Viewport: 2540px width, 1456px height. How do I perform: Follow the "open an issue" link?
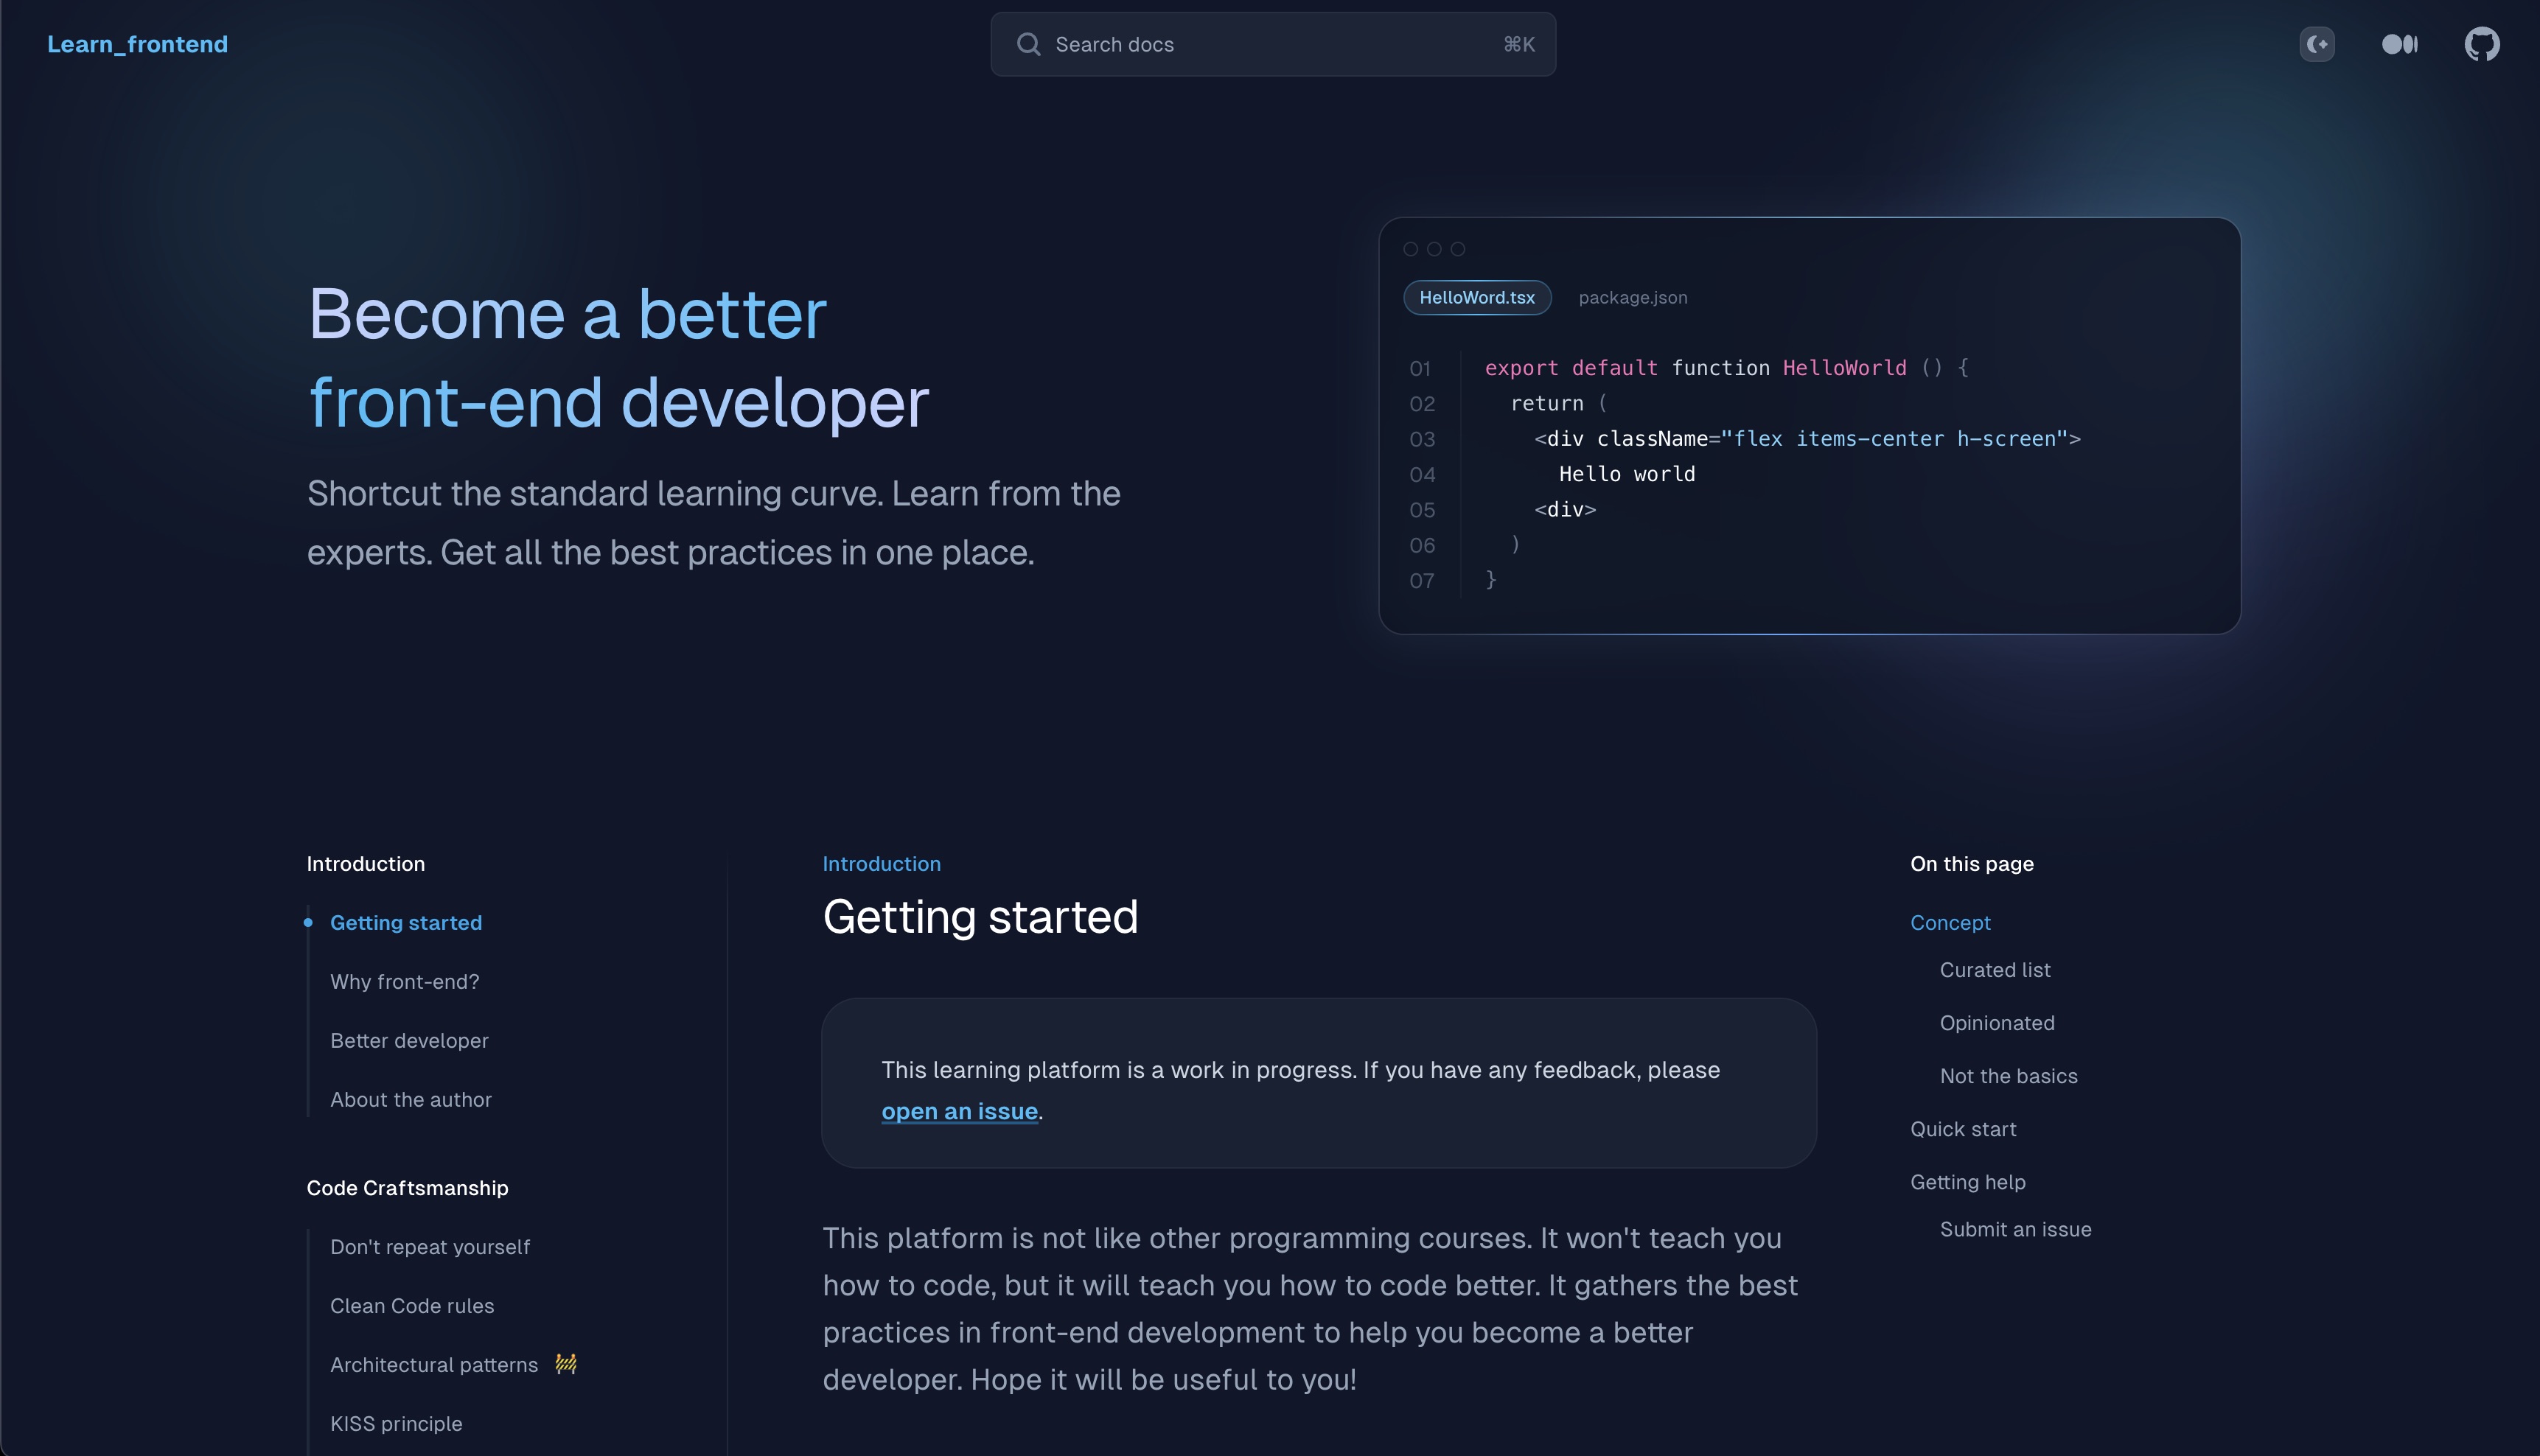(x=959, y=1111)
